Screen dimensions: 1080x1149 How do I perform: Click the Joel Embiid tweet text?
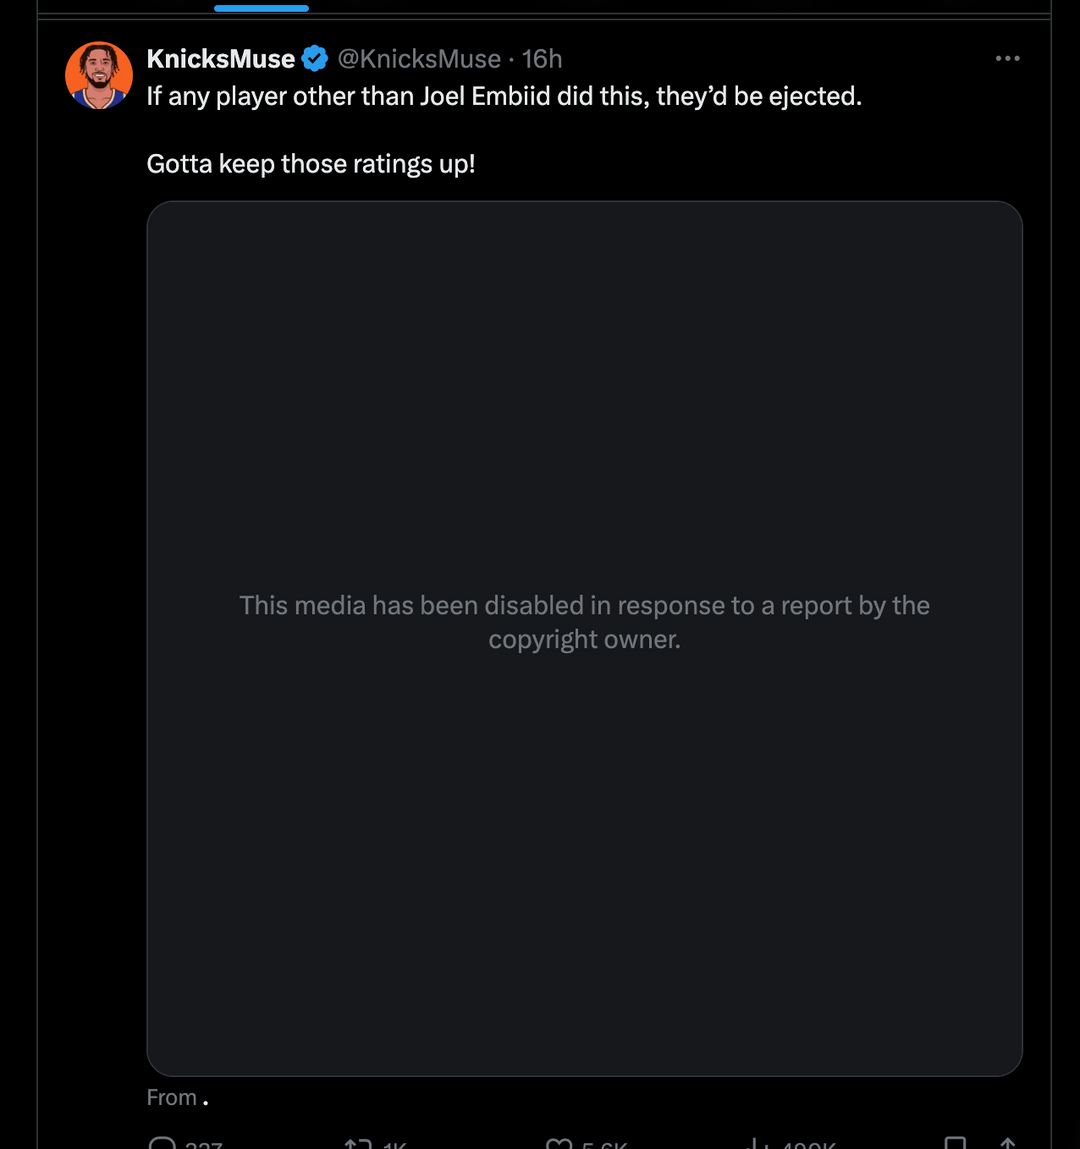tap(504, 97)
